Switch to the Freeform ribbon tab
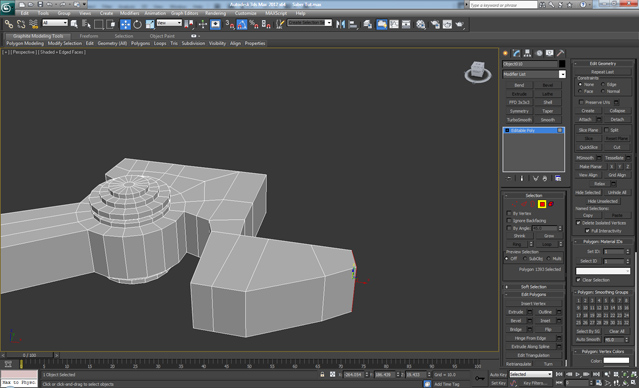 pos(89,36)
